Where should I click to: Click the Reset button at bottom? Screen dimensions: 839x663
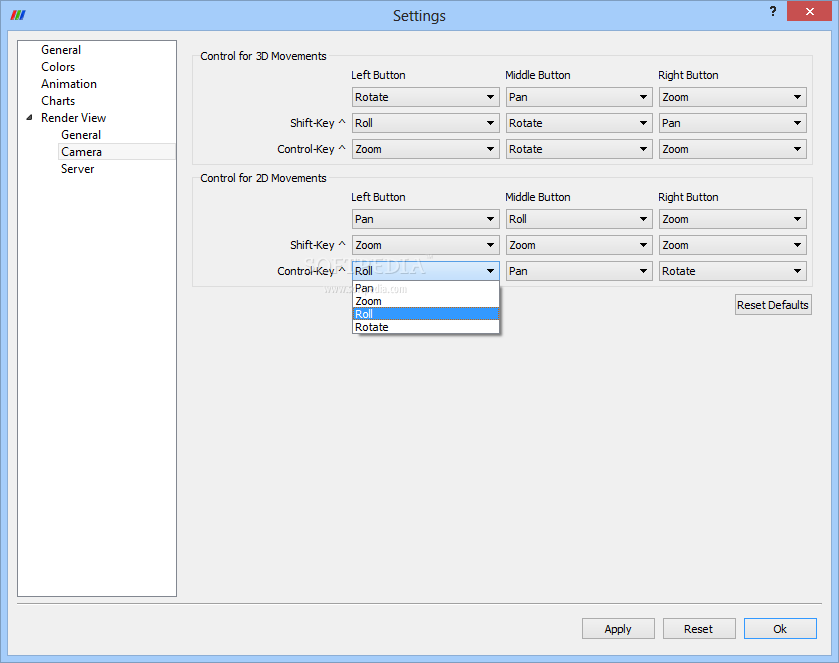[698, 629]
